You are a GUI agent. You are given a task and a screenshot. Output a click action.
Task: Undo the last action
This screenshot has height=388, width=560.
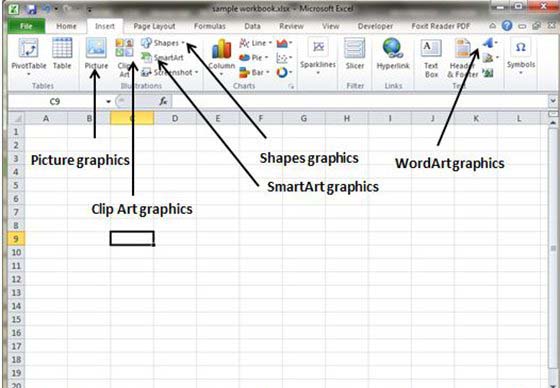(46, 9)
